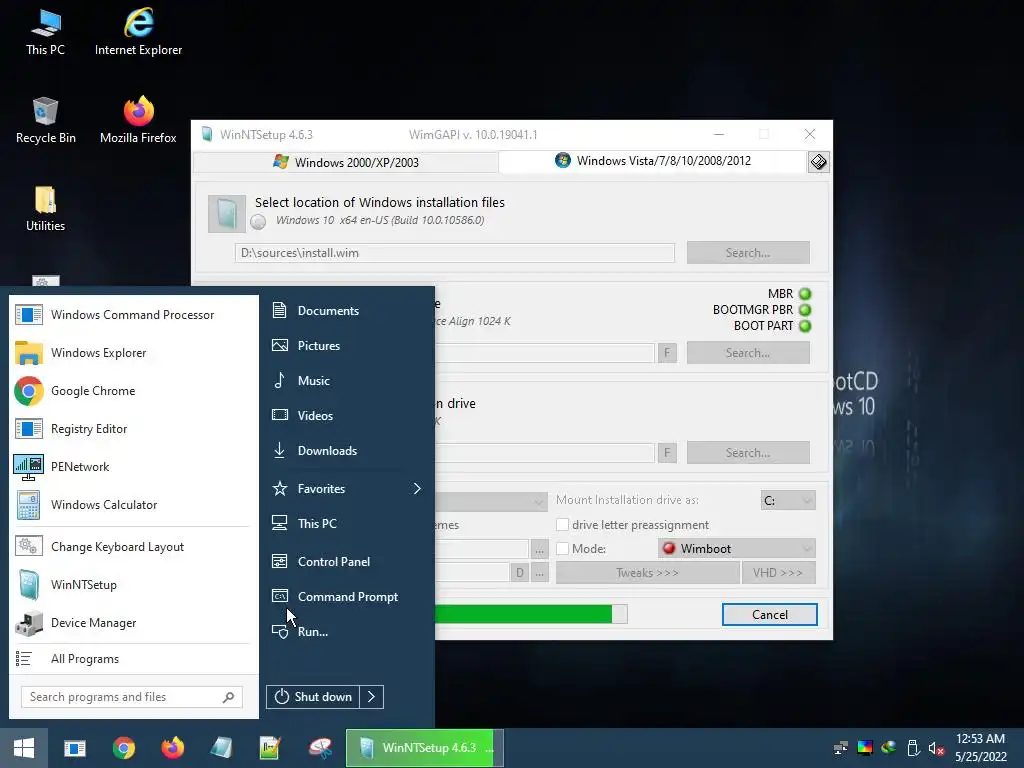Cancel the WinNTSetup installation

[769, 615]
